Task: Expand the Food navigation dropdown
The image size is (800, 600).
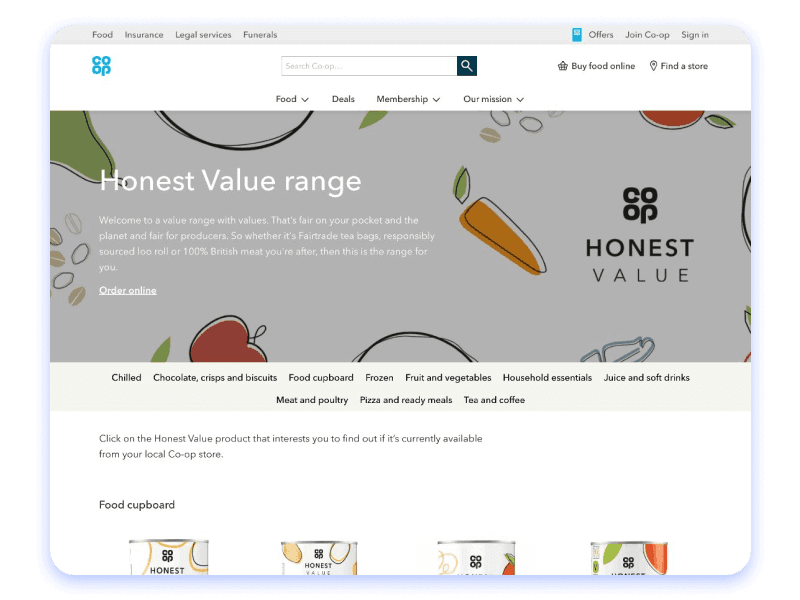Action: coord(292,99)
